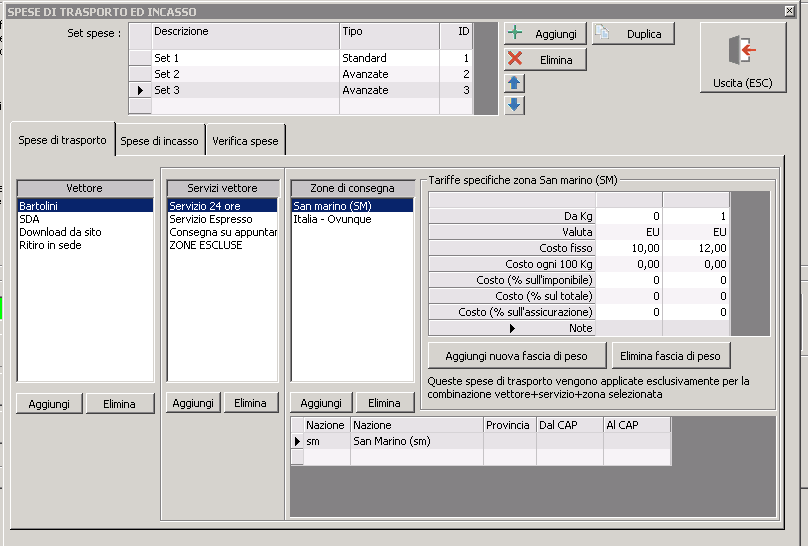Click first Costo (% sul totale) cell
This screenshot has width=808, height=546.
[x=629, y=296]
